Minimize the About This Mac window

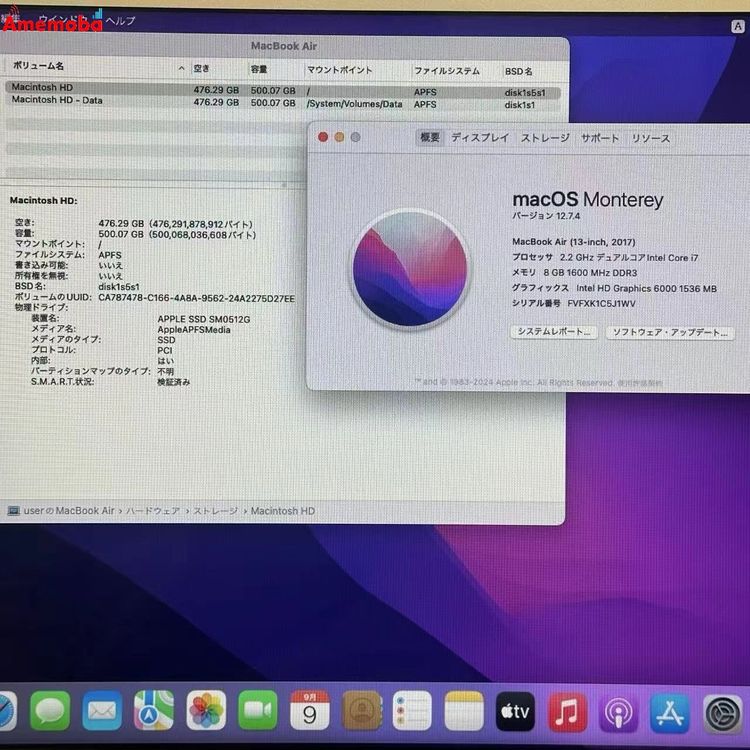pos(339,137)
